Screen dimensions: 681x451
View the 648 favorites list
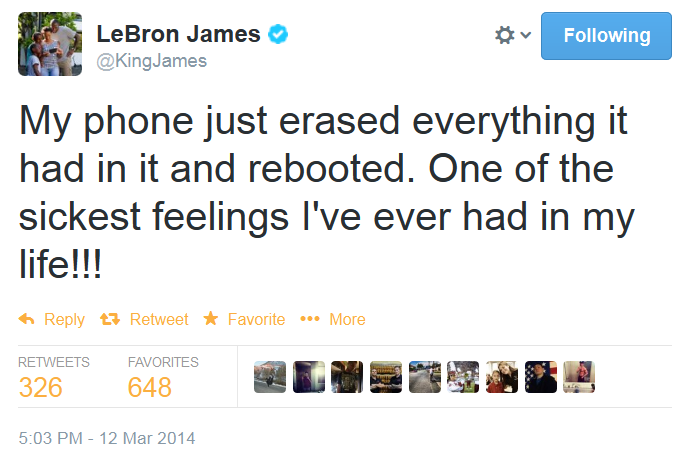(150, 387)
